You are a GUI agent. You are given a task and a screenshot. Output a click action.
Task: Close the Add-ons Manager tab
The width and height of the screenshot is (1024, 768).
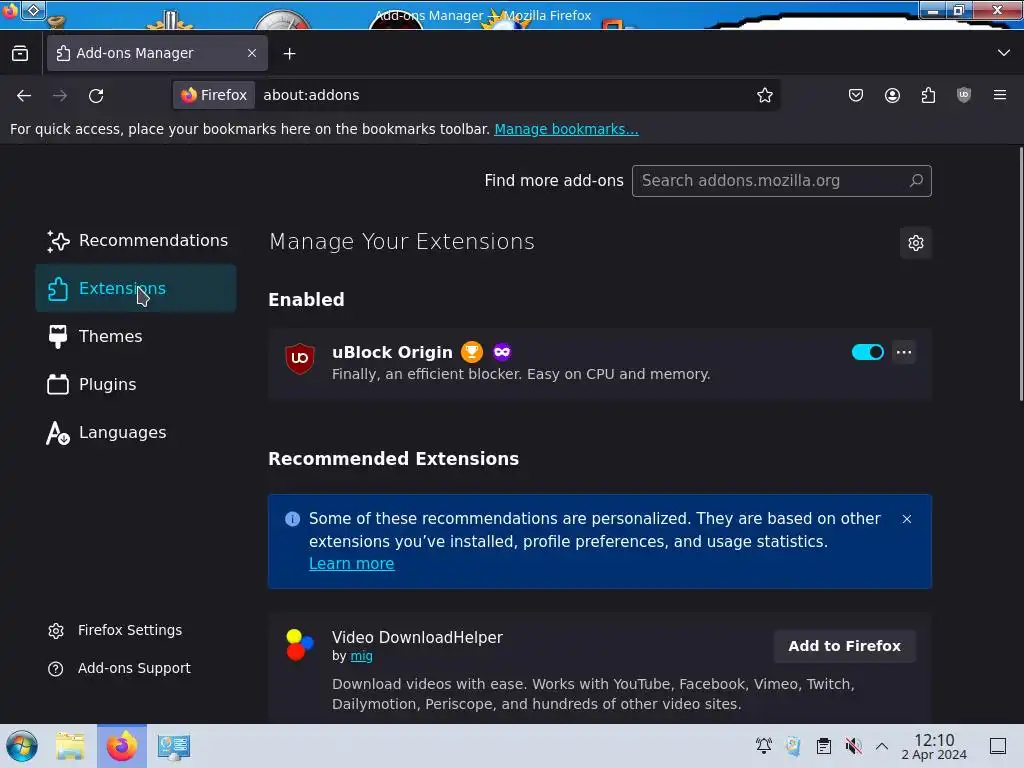coord(252,53)
